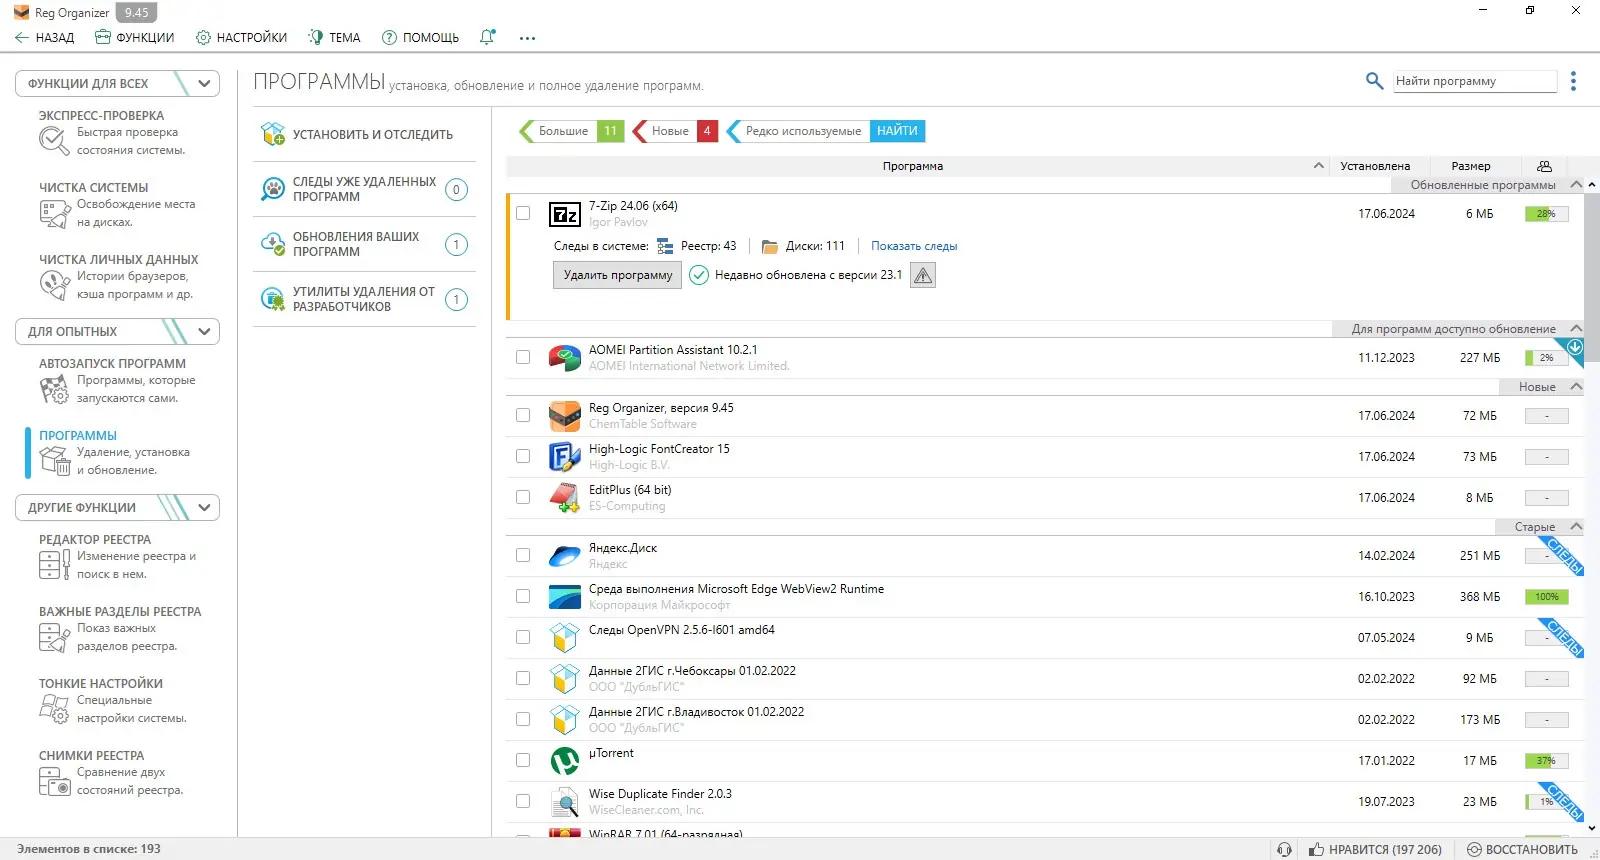
Task: Click Edge WebView2 100% usage bar
Action: (x=1546, y=597)
